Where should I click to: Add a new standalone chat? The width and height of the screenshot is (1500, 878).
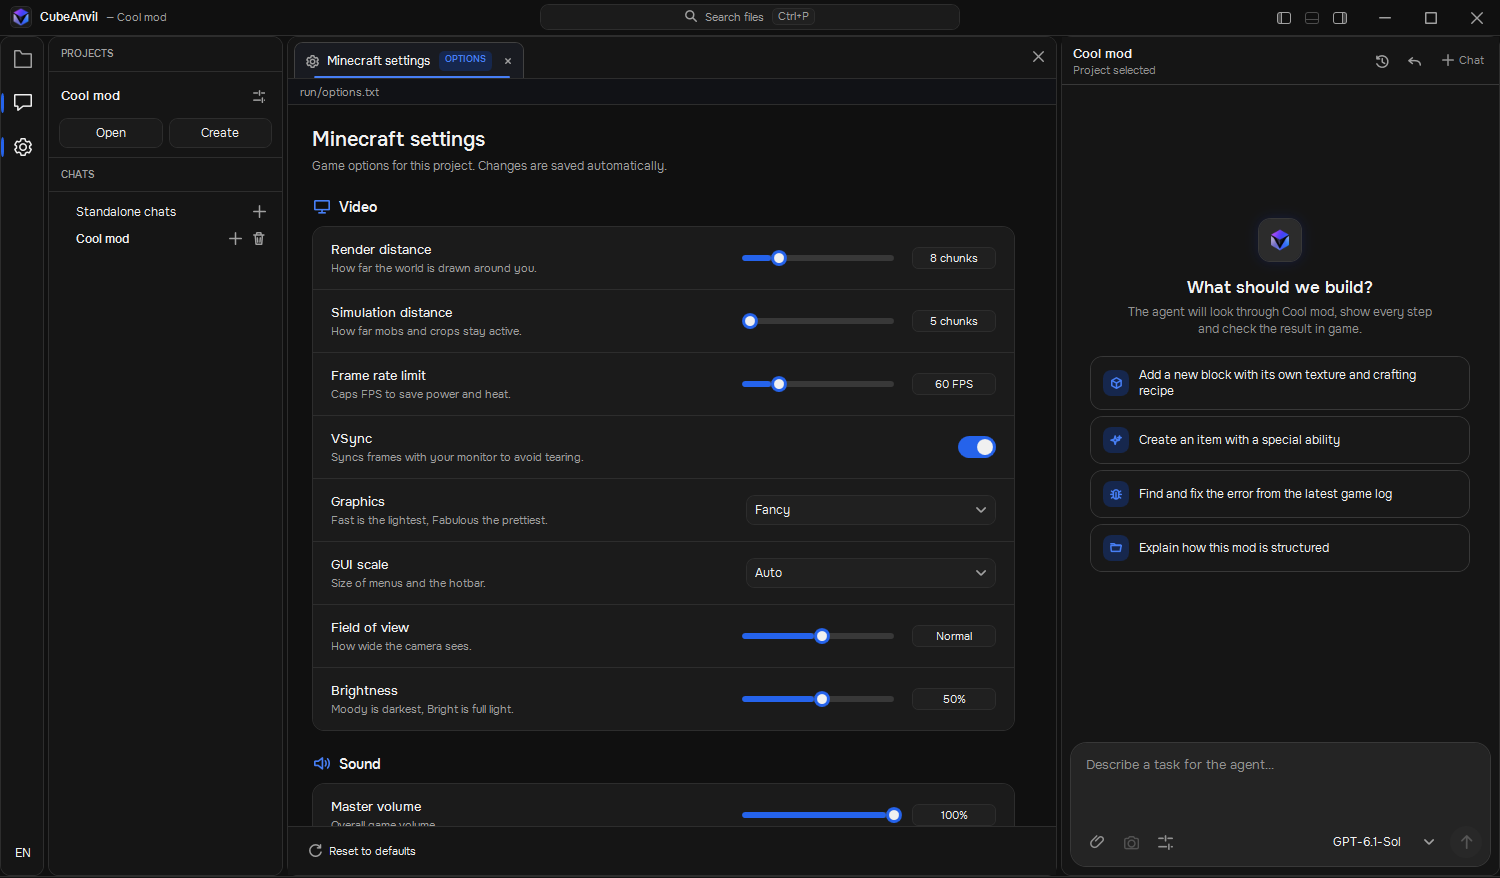point(259,212)
